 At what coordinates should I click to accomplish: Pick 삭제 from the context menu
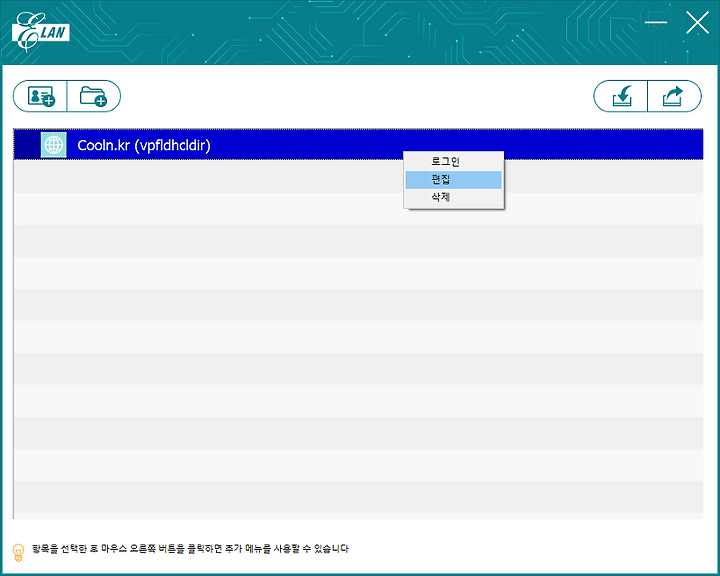click(453, 198)
